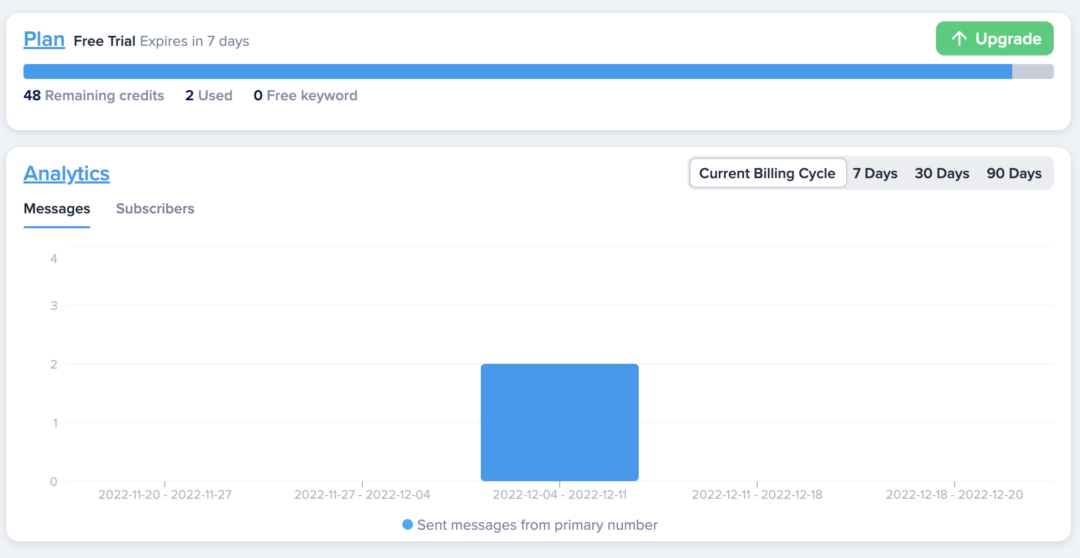The image size is (1080, 558).
Task: Click the credits usage progress bar
Action: click(x=517, y=71)
